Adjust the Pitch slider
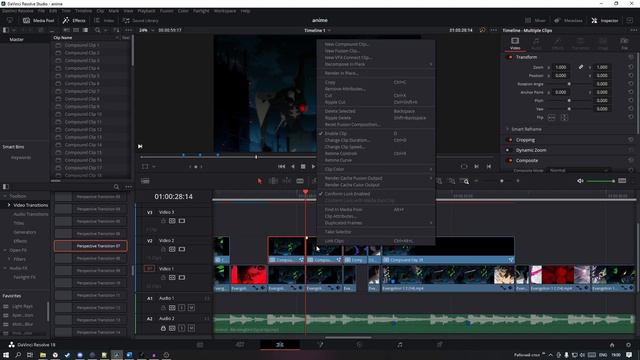 click(x=569, y=100)
